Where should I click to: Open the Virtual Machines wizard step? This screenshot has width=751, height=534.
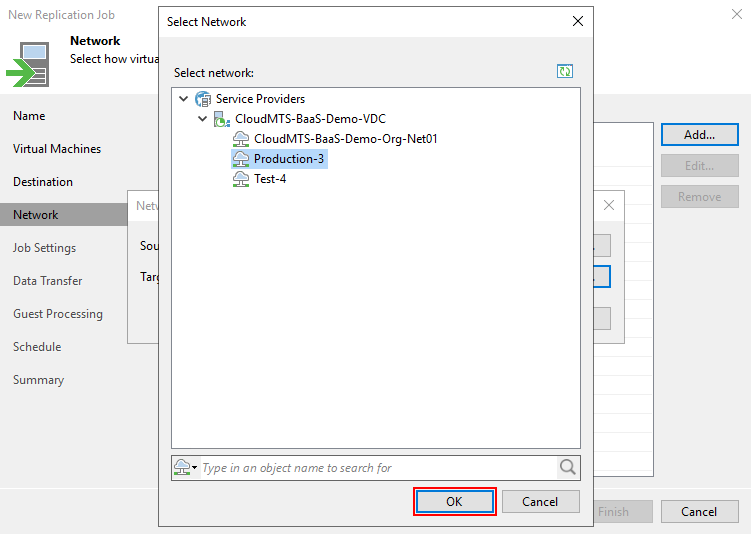pyautogui.click(x=57, y=149)
